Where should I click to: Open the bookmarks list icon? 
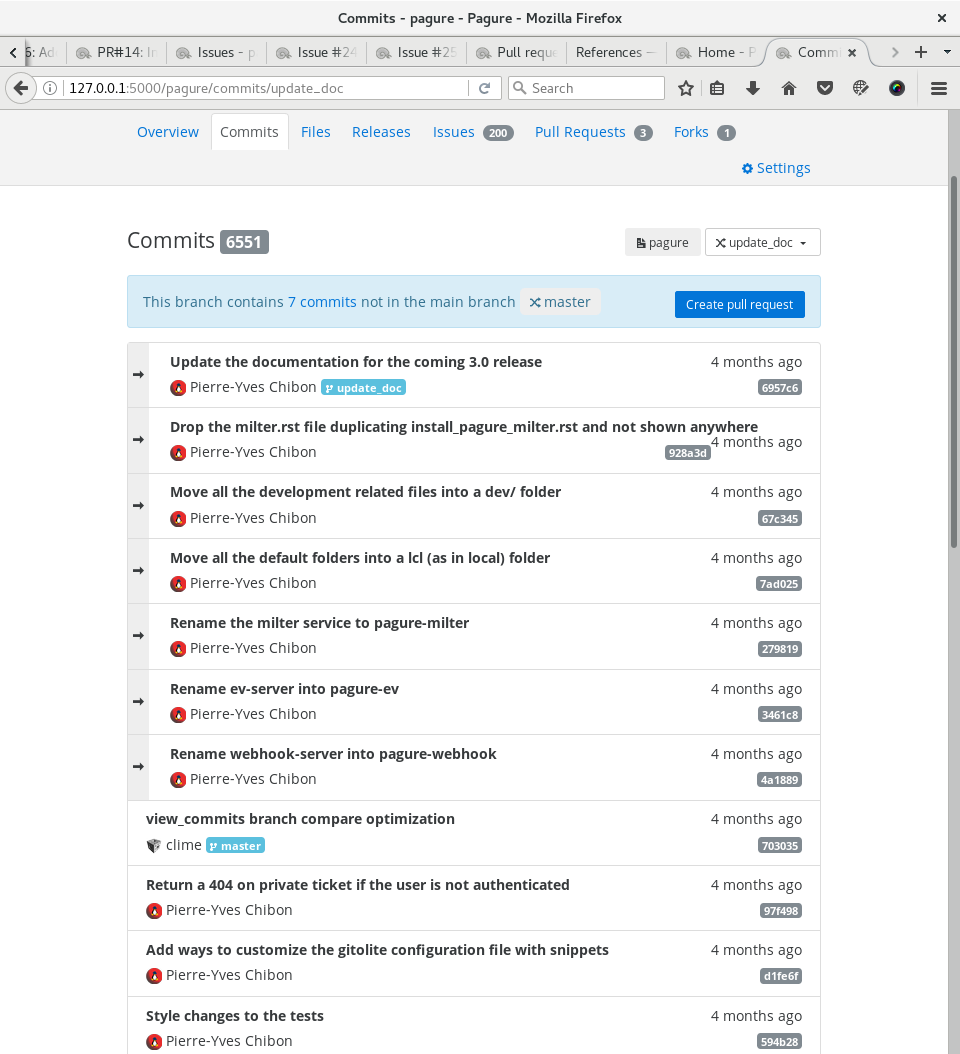pos(717,88)
